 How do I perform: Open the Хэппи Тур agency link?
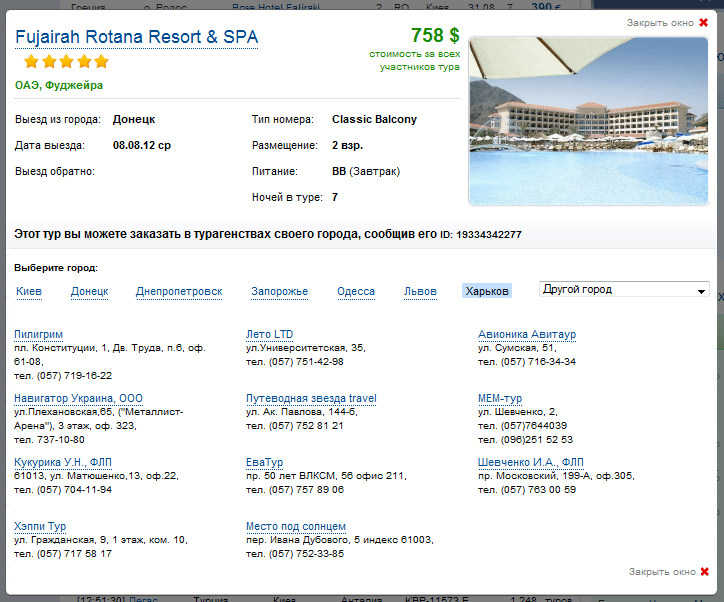coord(40,526)
